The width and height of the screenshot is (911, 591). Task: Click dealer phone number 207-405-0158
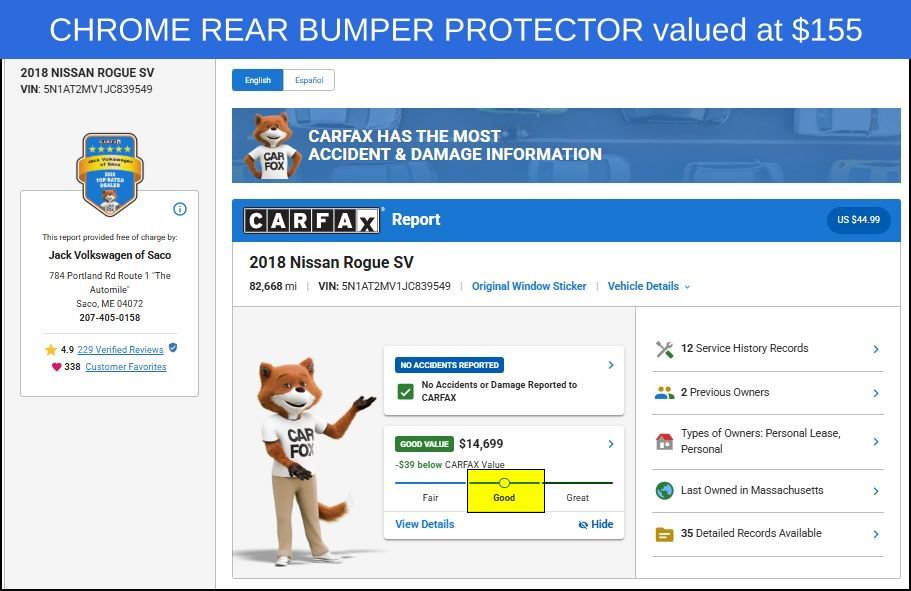click(x=110, y=318)
